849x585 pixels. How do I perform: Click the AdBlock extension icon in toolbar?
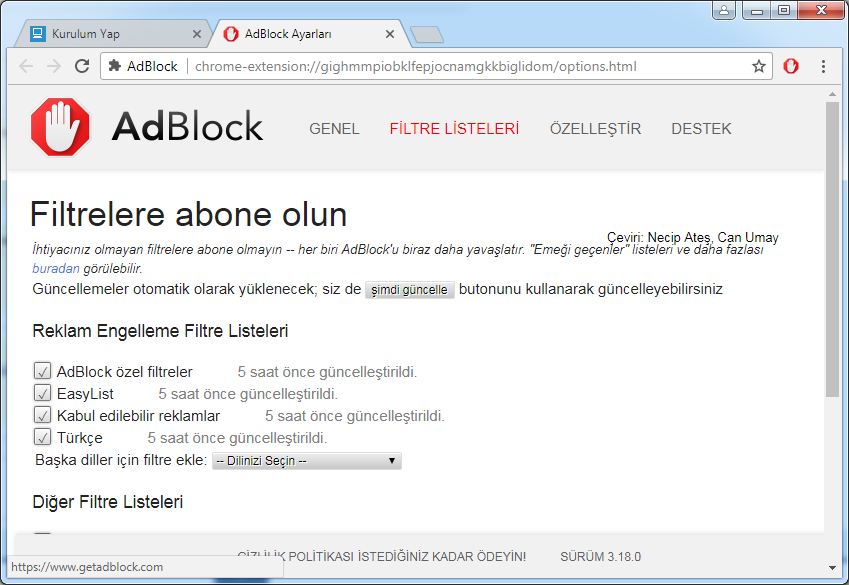point(791,66)
